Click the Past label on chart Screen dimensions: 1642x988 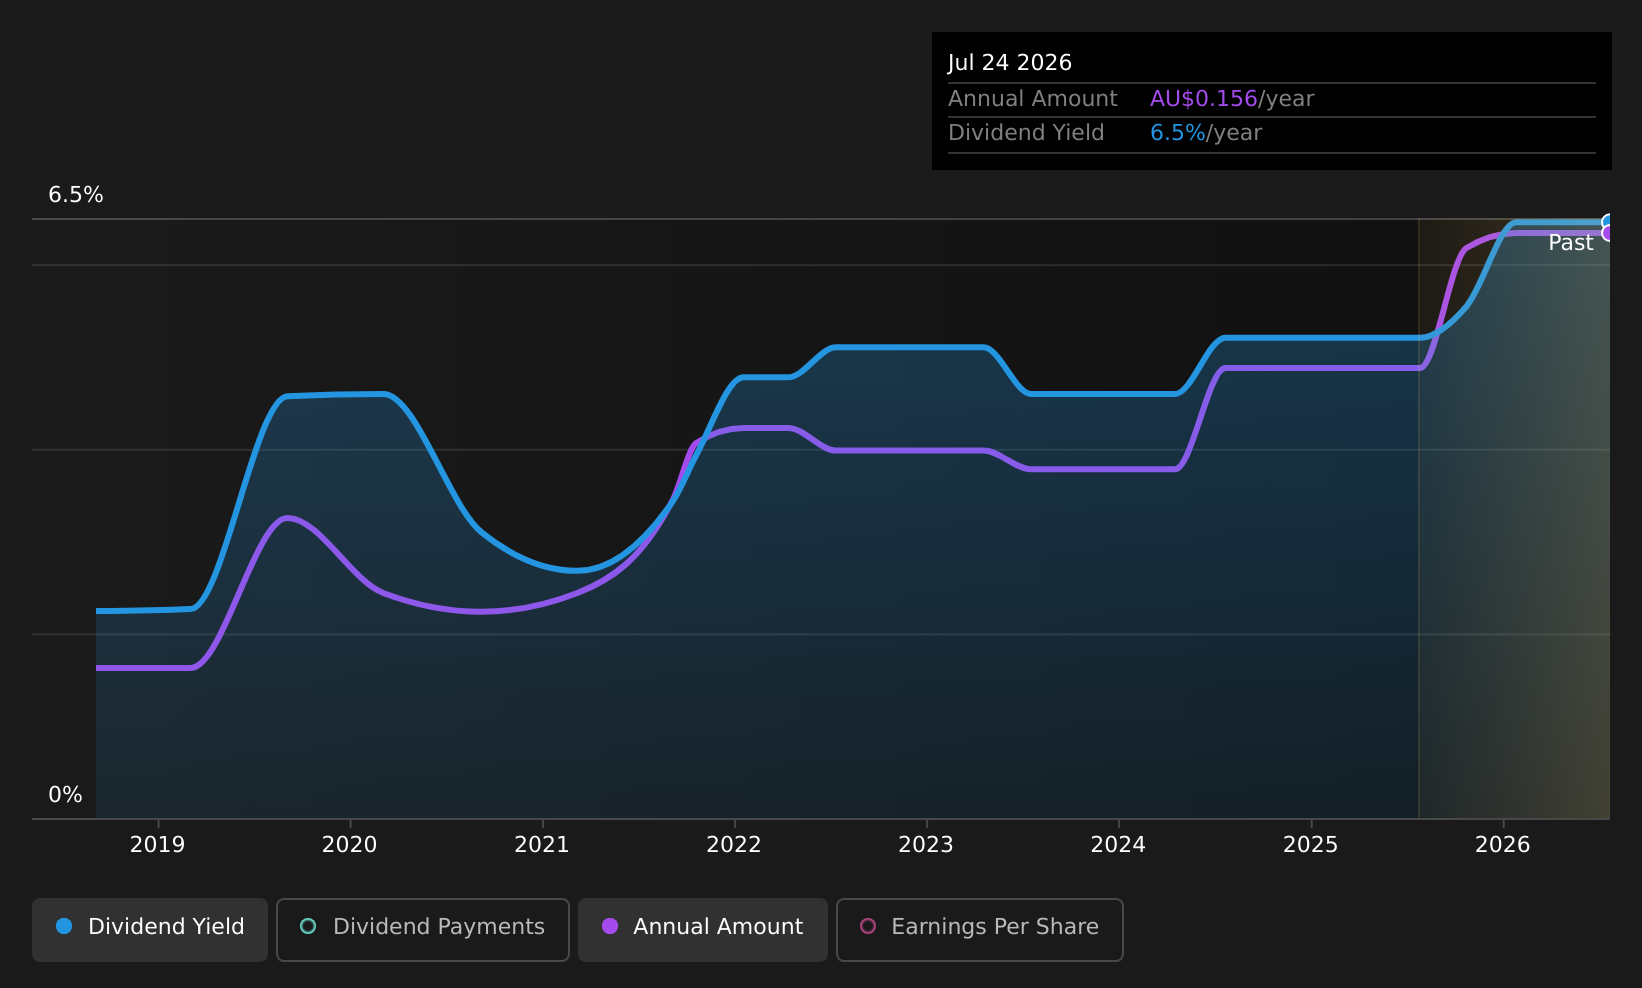[x=1571, y=243]
